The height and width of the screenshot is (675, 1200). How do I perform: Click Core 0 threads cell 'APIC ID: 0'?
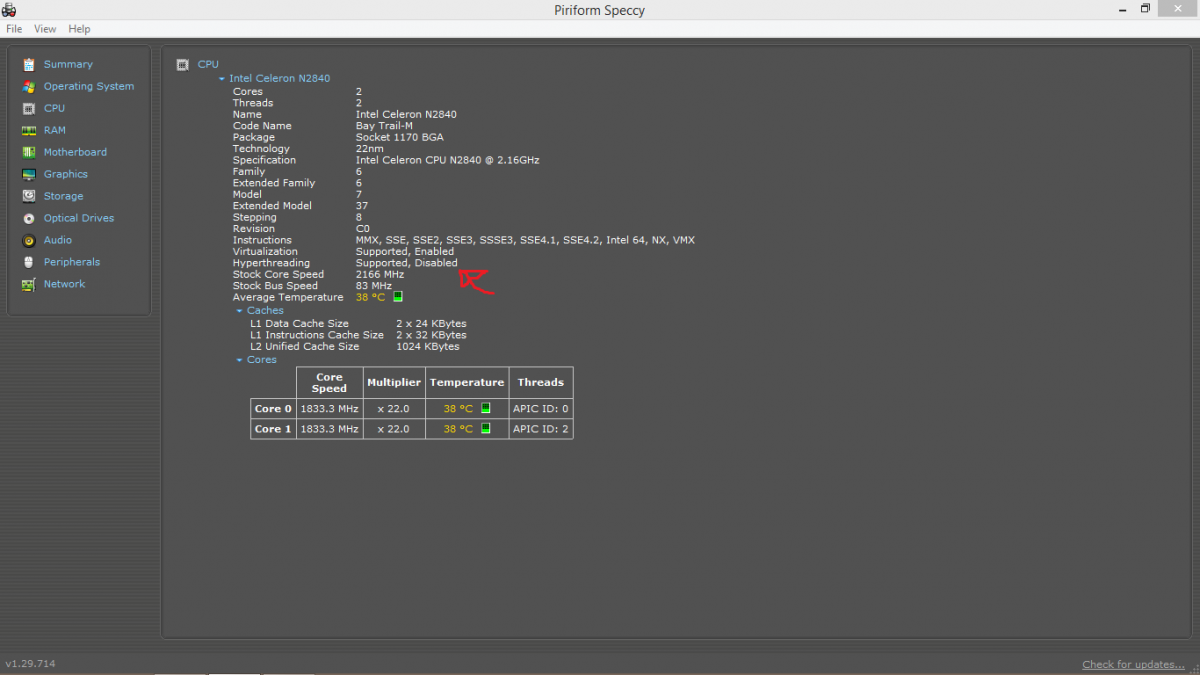(x=541, y=408)
